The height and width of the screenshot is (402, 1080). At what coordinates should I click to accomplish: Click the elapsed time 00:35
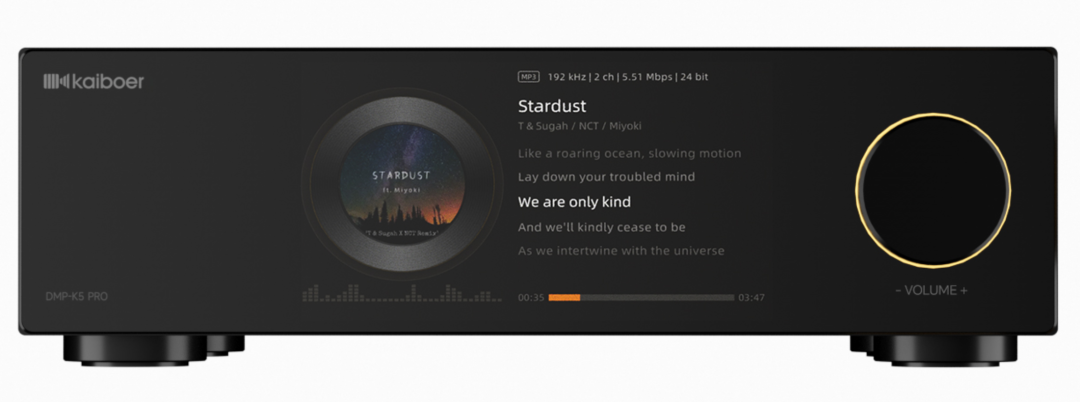coord(531,297)
